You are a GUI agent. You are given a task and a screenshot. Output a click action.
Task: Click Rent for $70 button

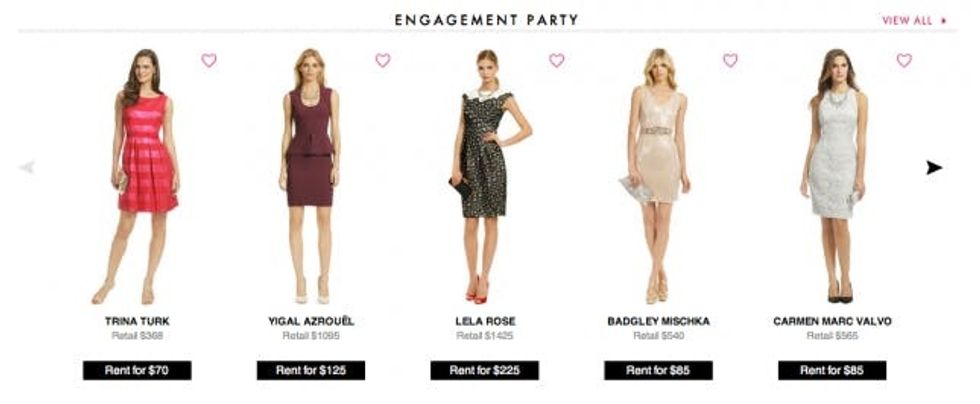point(137,370)
